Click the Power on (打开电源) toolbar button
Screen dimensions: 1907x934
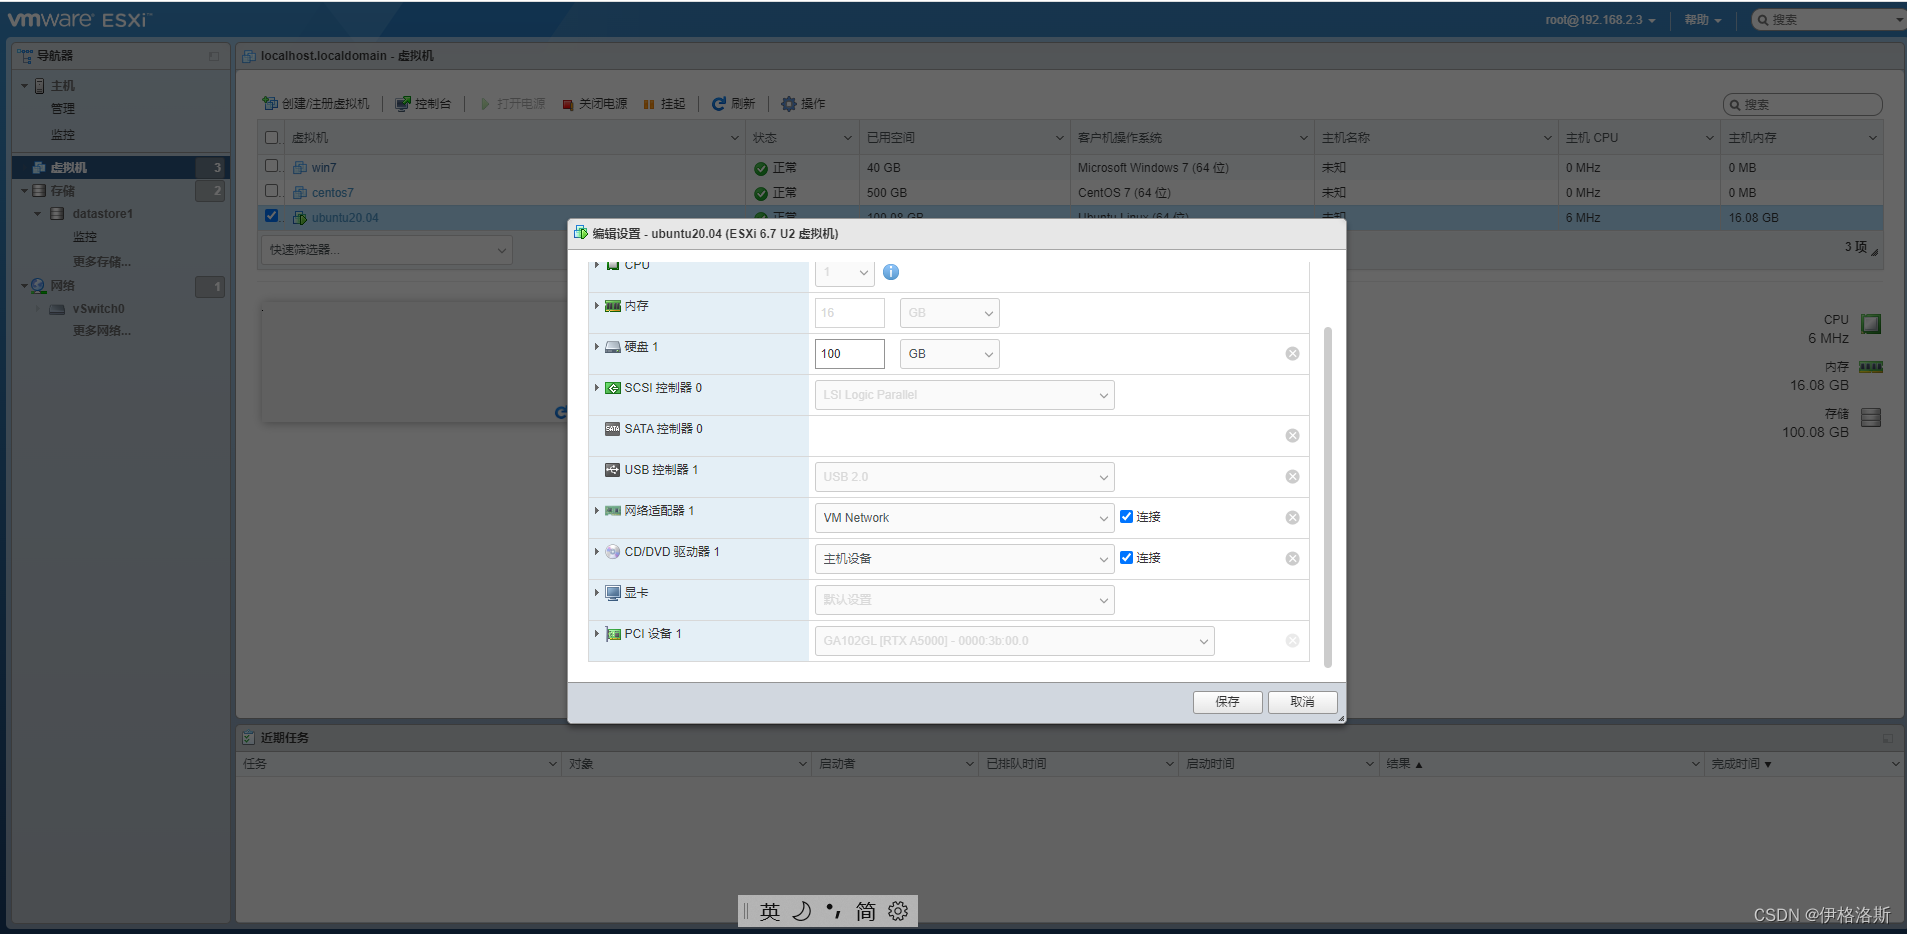point(513,104)
